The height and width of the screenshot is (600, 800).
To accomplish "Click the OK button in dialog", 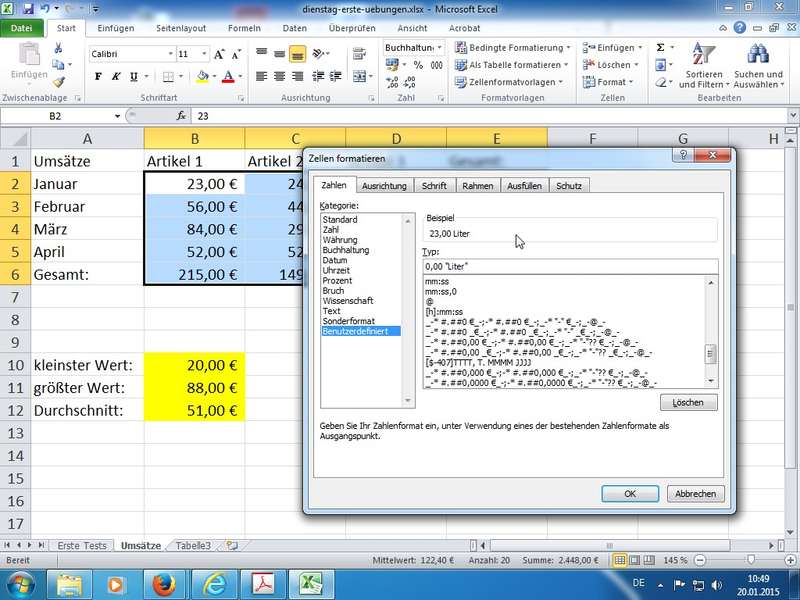I will [x=629, y=493].
